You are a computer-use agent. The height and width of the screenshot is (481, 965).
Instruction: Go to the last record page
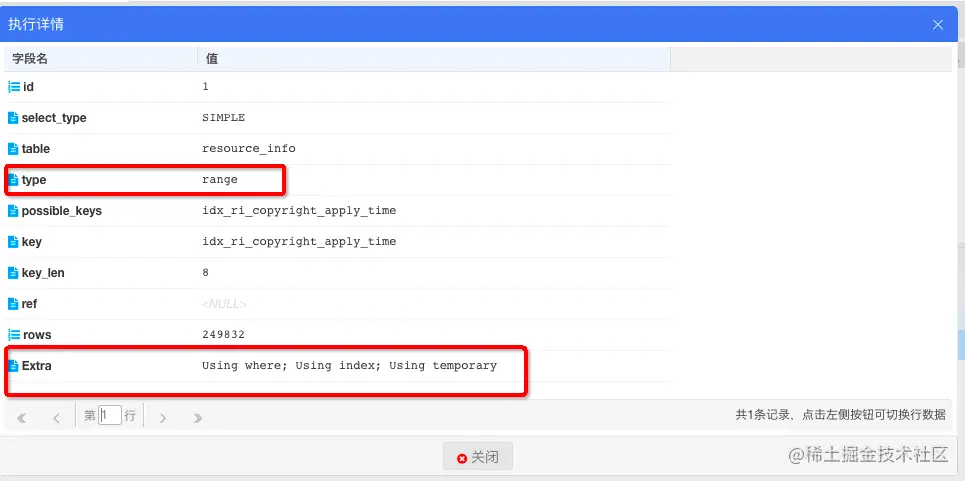(198, 418)
